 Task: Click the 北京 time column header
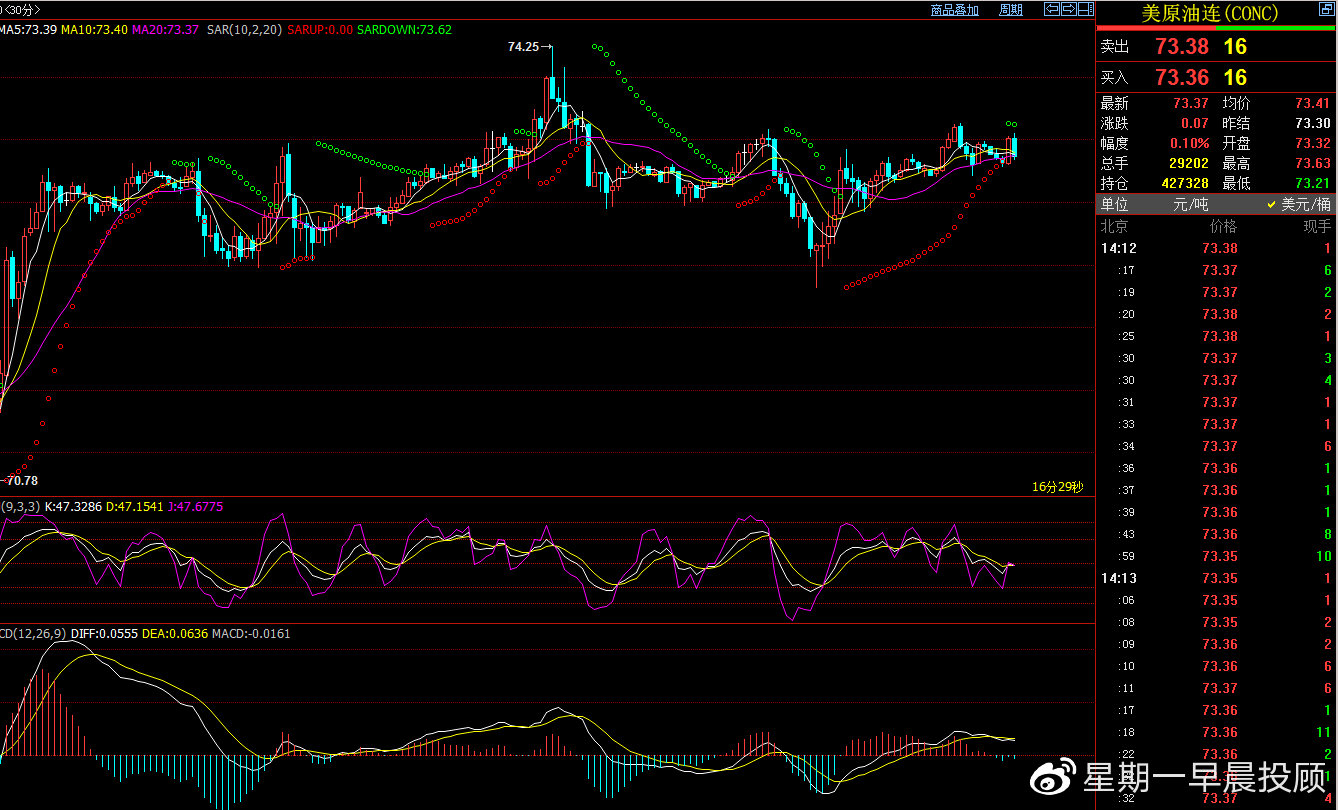point(1114,227)
